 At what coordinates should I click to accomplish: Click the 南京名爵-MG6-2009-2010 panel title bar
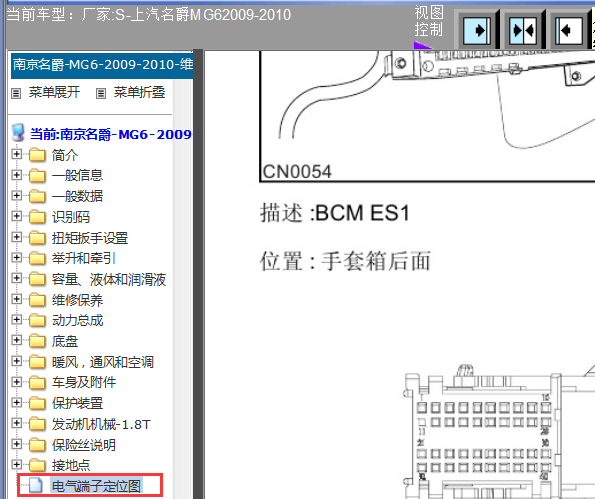pyautogui.click(x=102, y=66)
